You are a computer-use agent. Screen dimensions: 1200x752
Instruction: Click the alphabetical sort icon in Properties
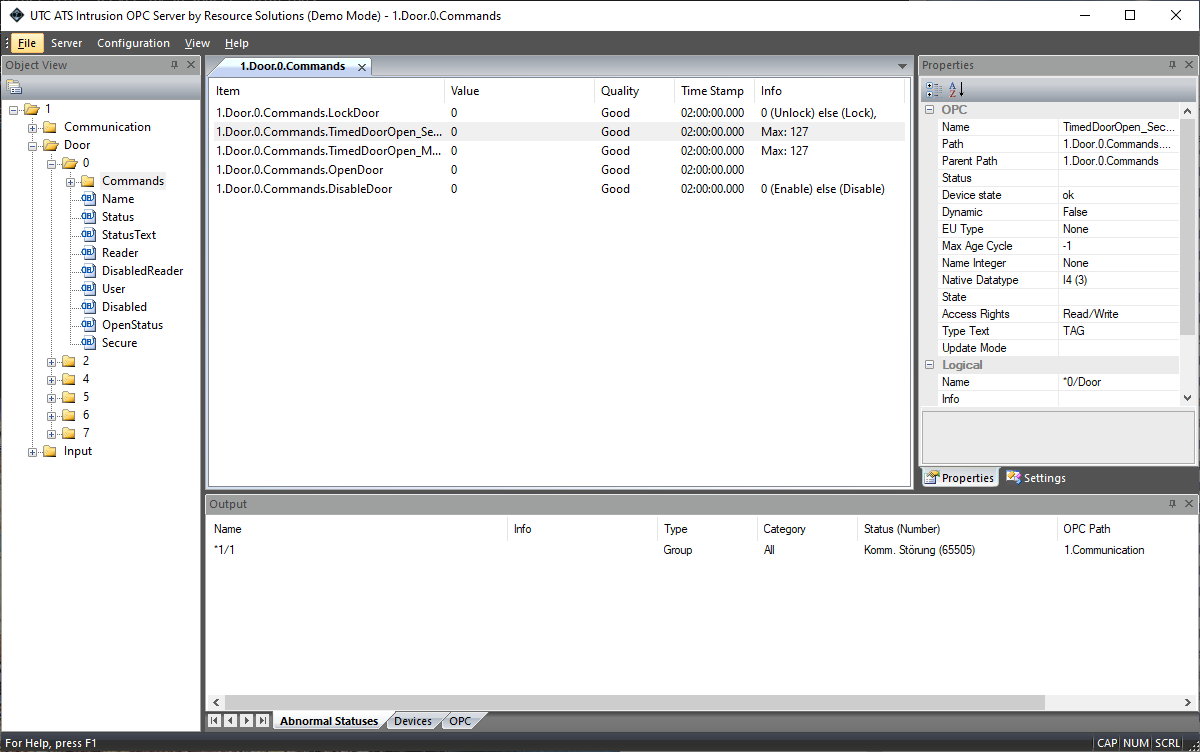tap(955, 89)
